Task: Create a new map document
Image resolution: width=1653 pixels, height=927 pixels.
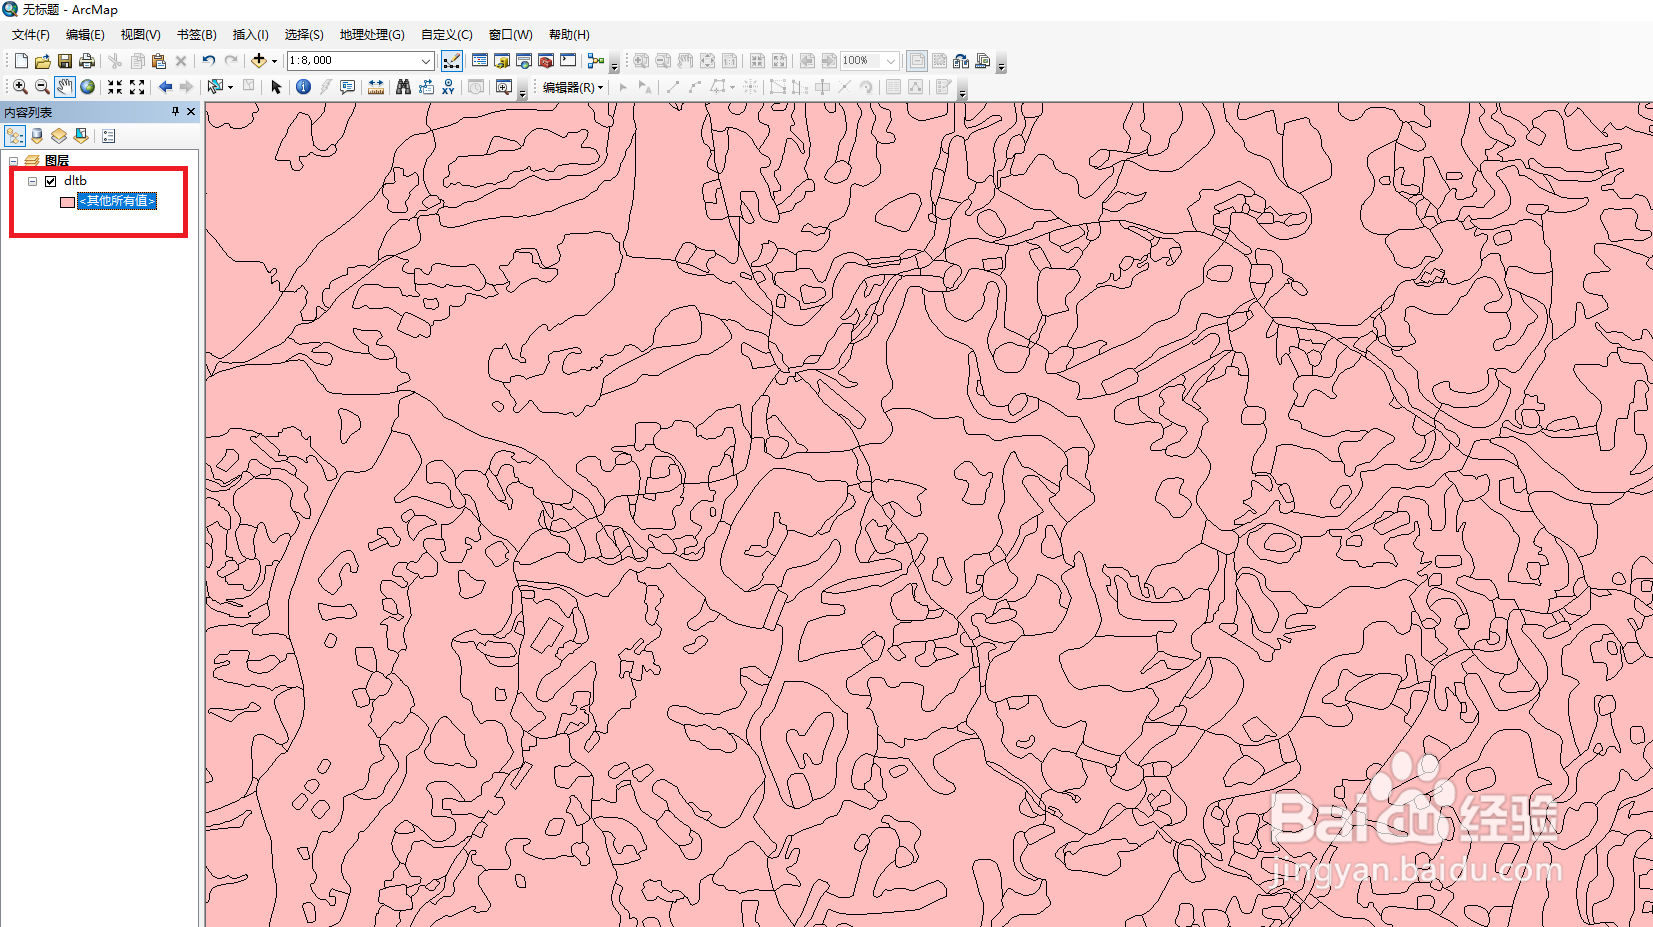Action: (x=21, y=61)
